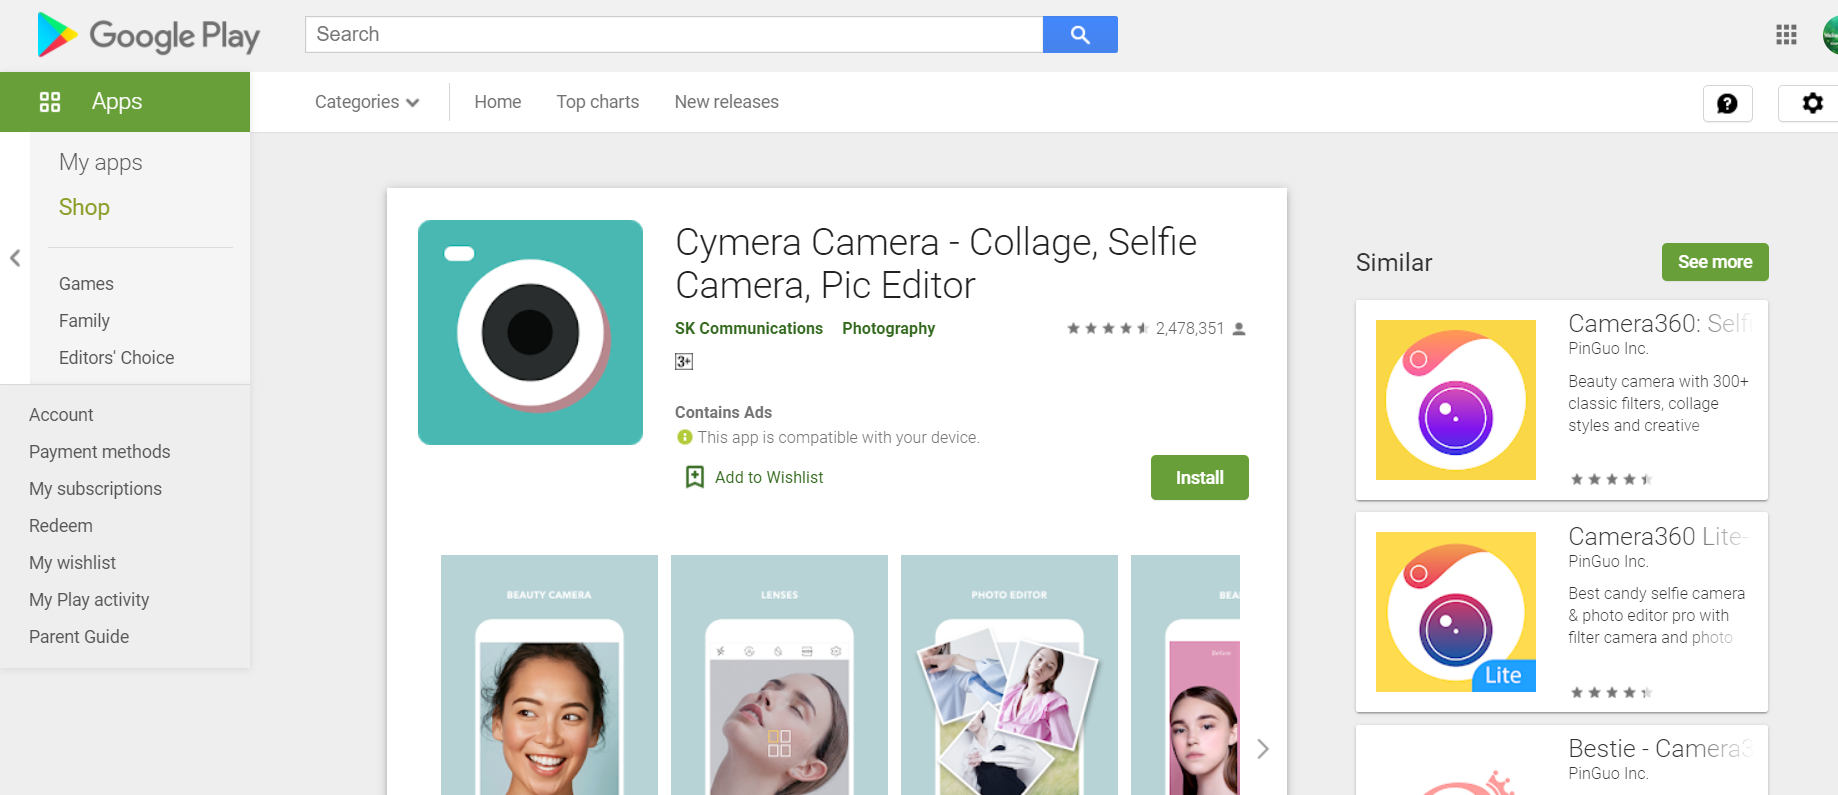The height and width of the screenshot is (795, 1838).
Task: Open the user account avatar
Action: [1830, 35]
